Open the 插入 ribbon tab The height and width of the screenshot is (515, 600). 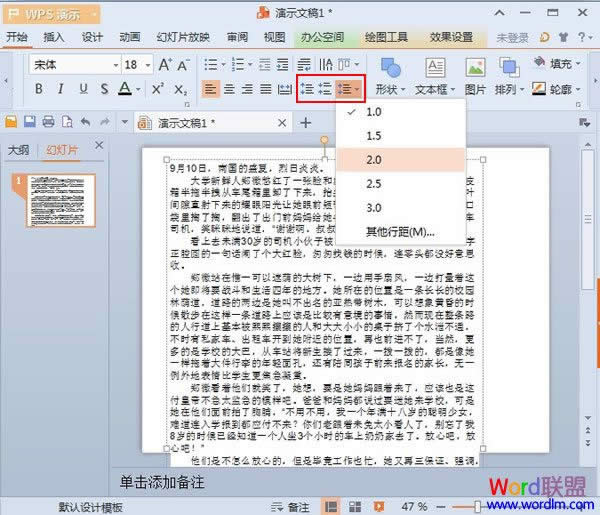tap(54, 37)
